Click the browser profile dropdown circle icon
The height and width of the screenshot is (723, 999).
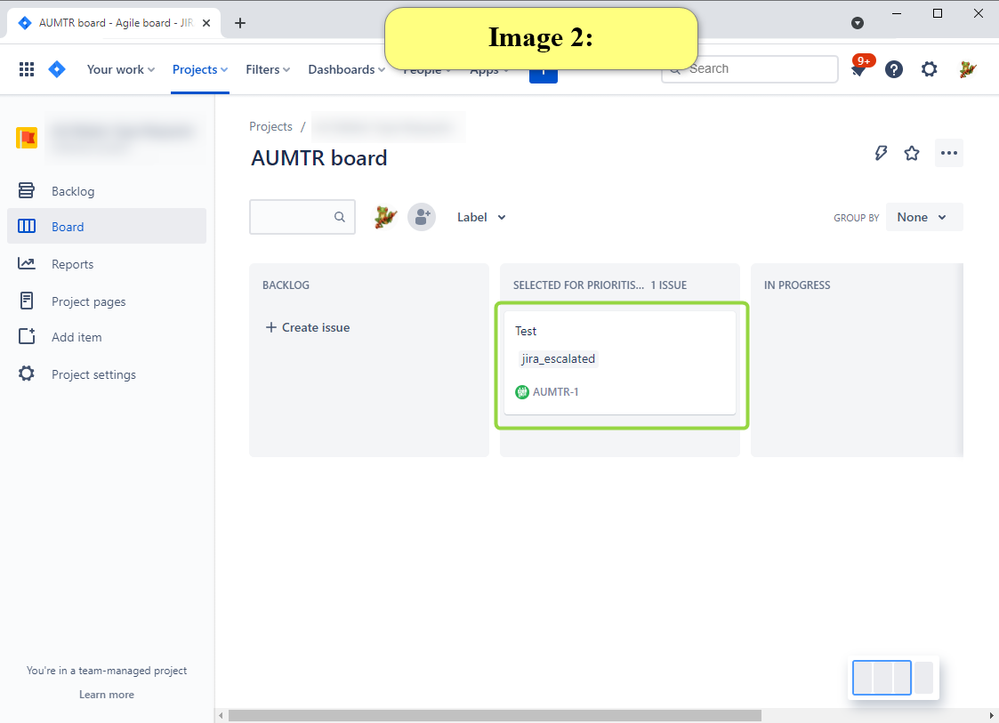(x=858, y=23)
